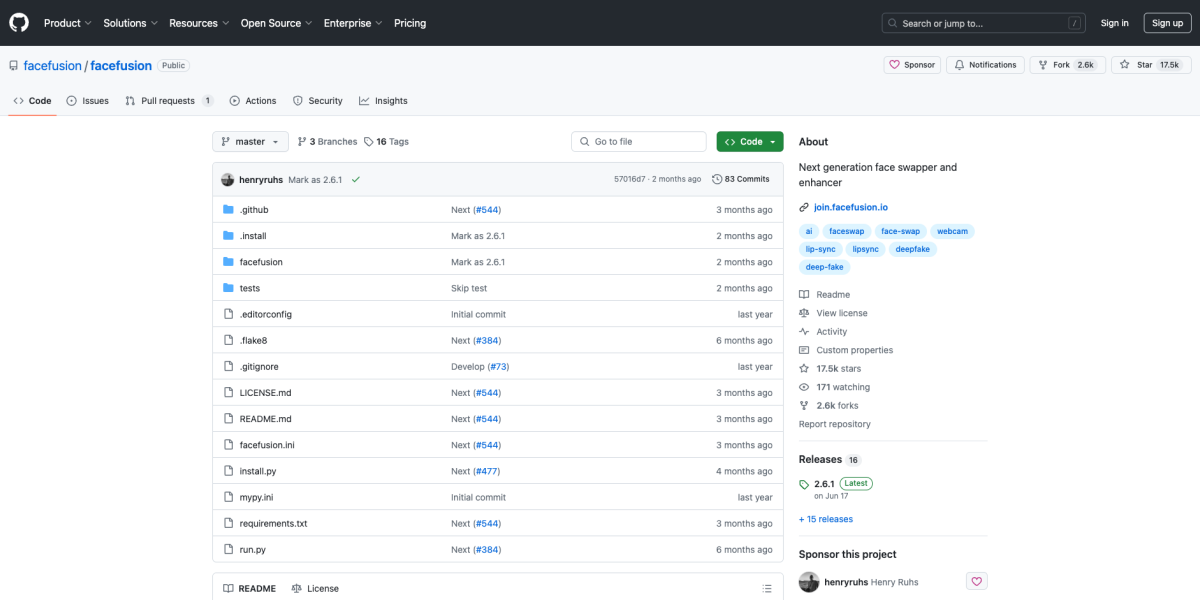1200x600 pixels.
Task: Click the commit history clock icon
Action: [x=717, y=179]
